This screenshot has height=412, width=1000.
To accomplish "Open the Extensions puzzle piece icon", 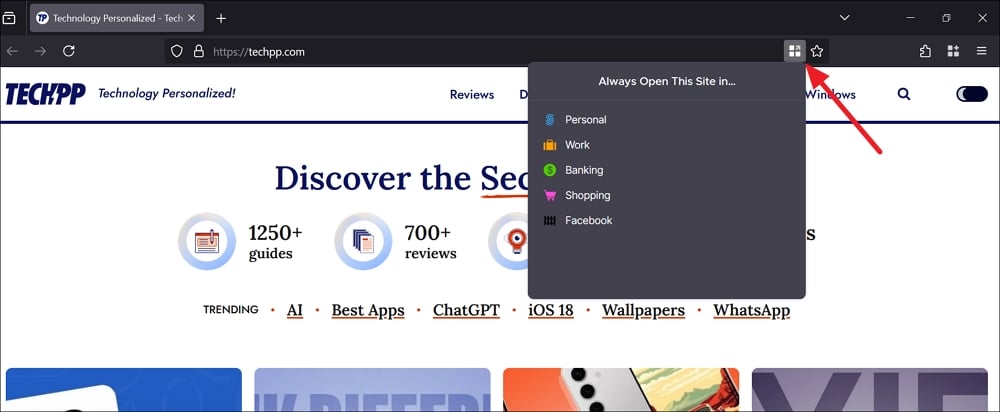I will coord(925,51).
